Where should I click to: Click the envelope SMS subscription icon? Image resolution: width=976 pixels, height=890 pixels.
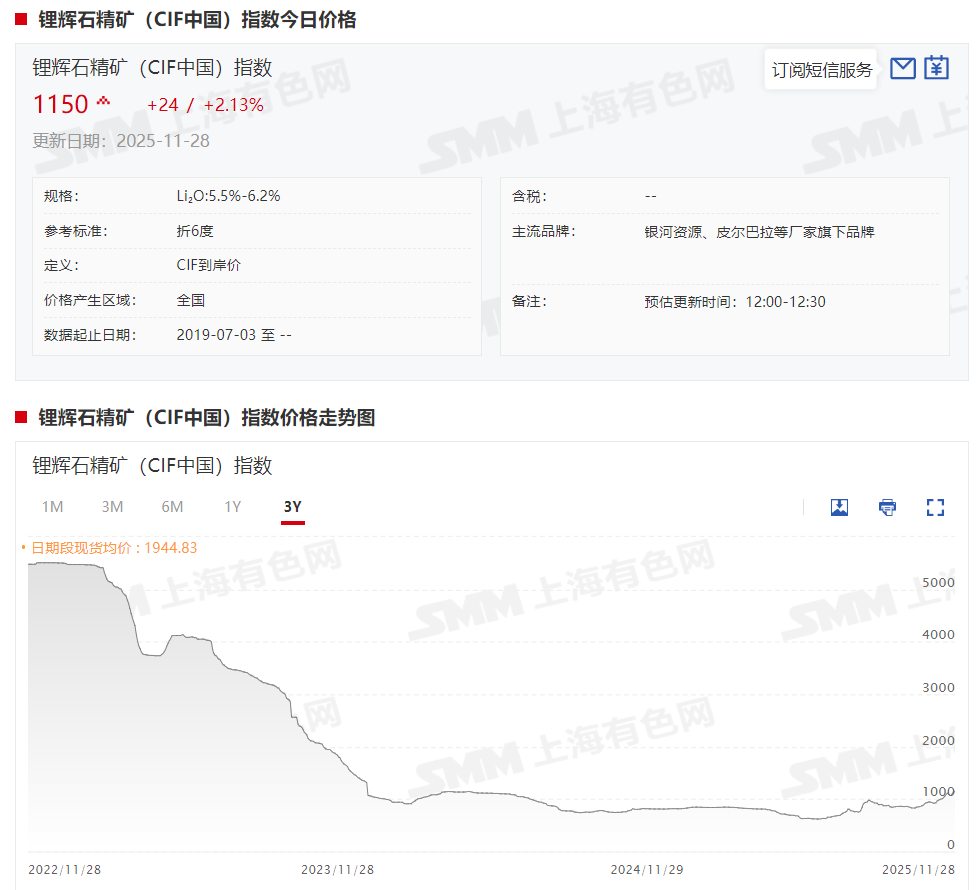pyautogui.click(x=903, y=68)
